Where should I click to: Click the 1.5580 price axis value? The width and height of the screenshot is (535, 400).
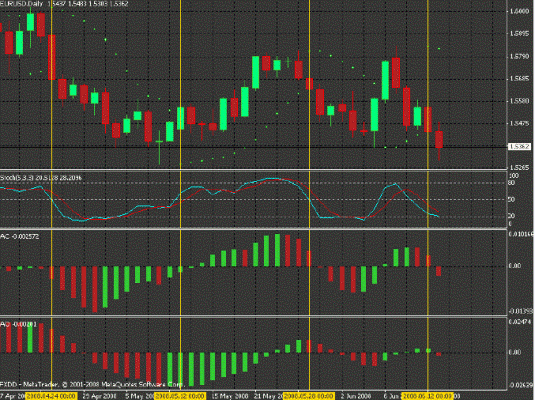coord(519,101)
